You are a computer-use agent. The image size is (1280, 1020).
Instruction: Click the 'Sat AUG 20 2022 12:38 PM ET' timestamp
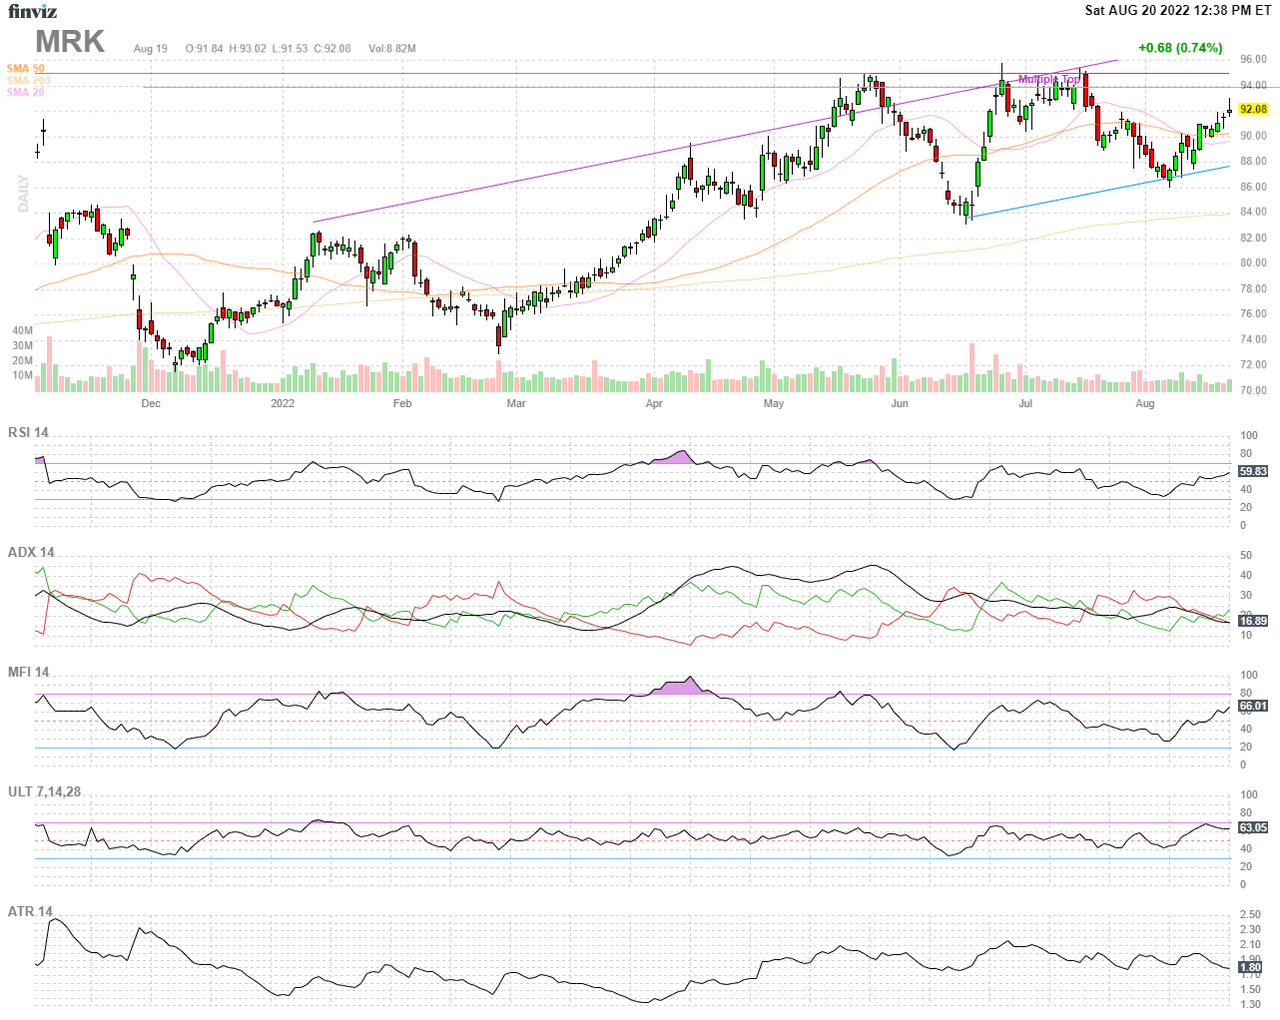point(1178,10)
